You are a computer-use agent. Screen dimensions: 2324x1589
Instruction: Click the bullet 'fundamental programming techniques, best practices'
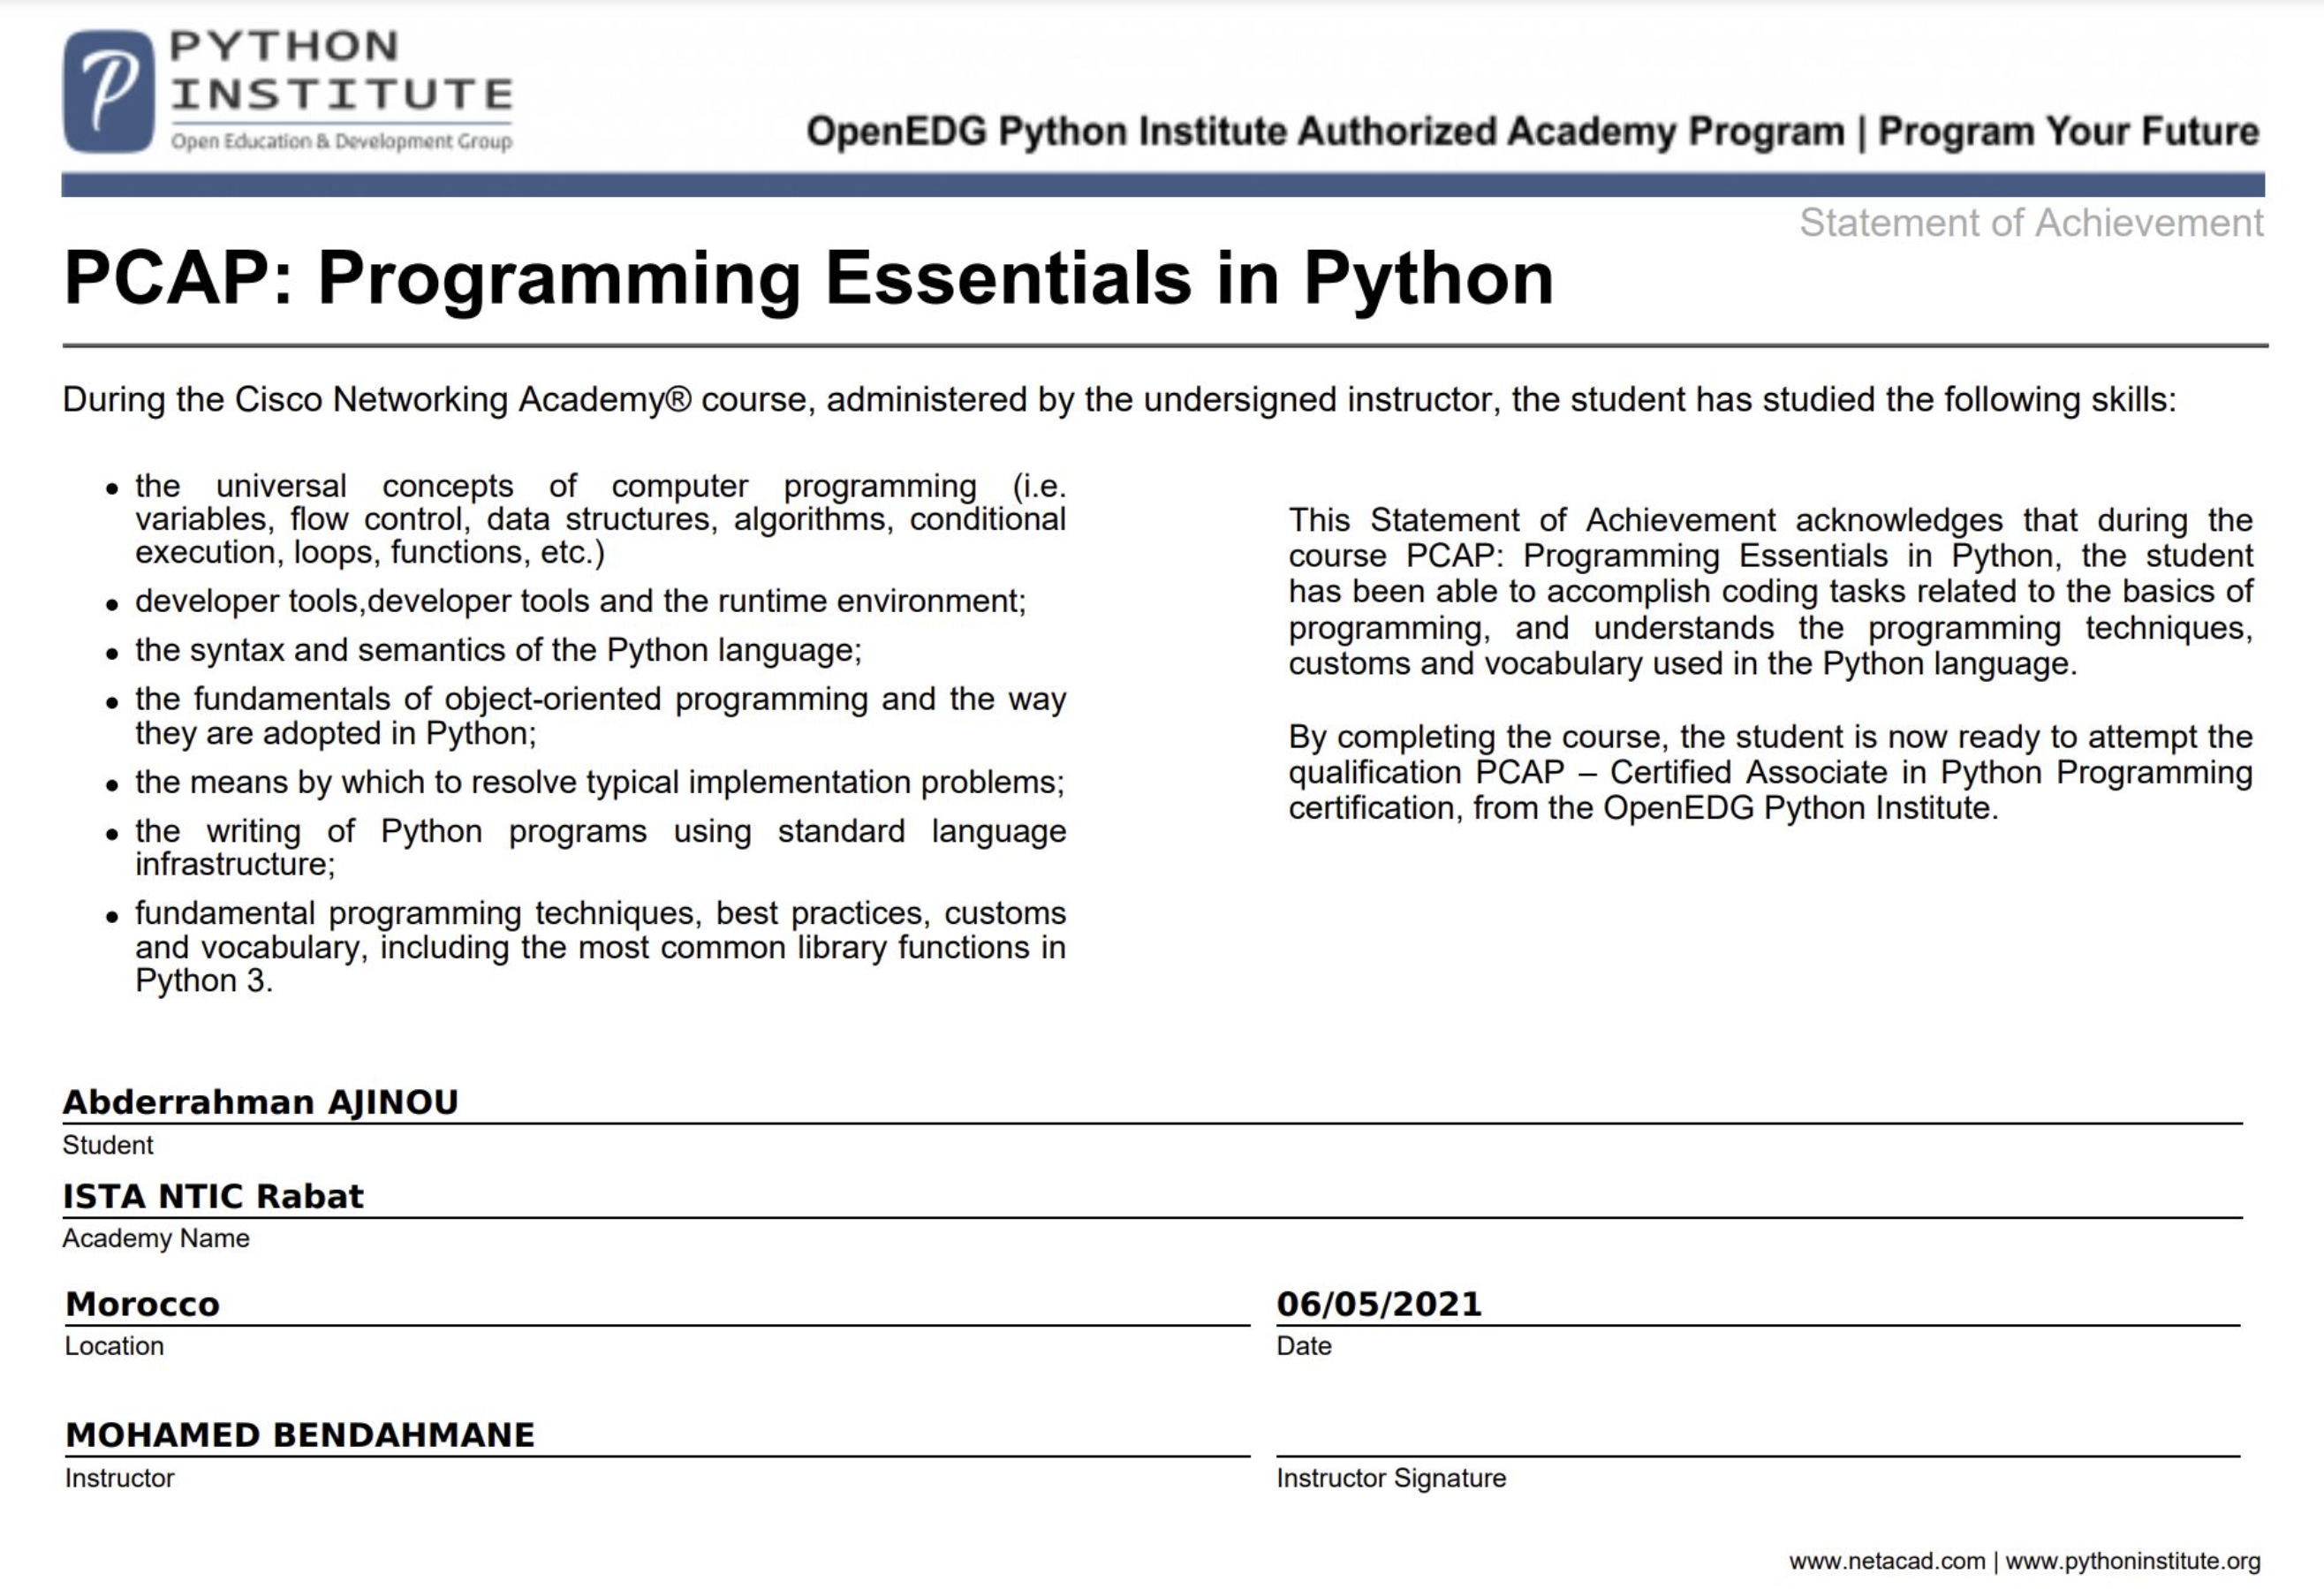600,946
